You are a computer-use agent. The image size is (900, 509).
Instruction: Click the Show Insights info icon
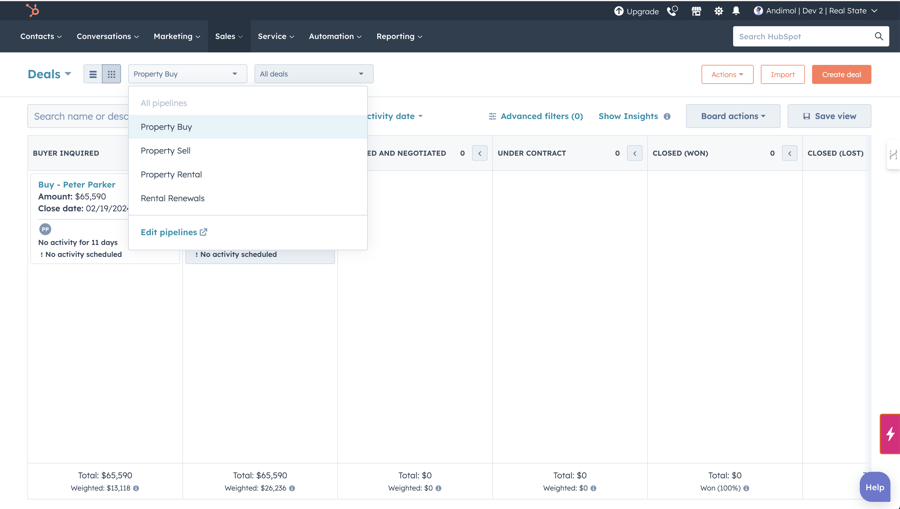tap(667, 117)
